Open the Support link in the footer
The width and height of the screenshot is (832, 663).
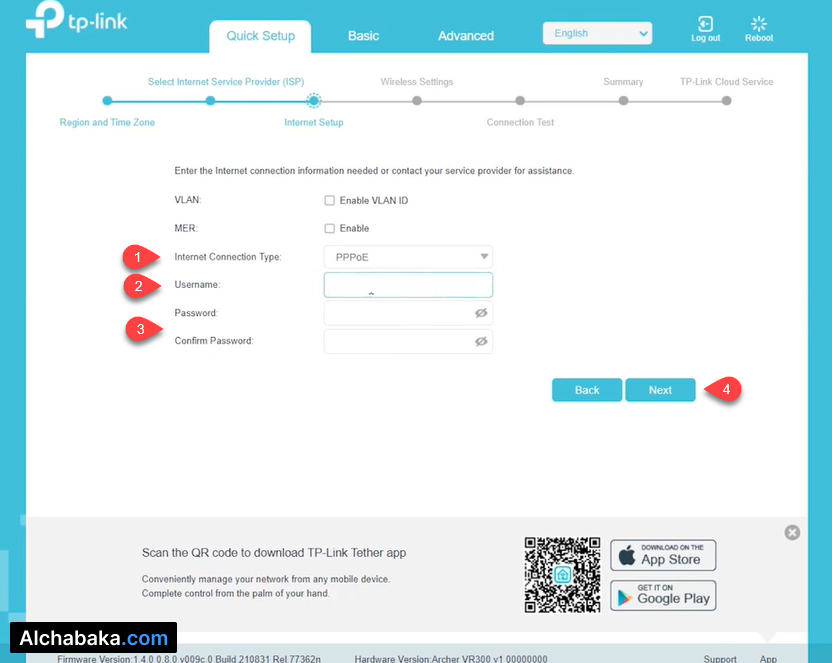720,658
